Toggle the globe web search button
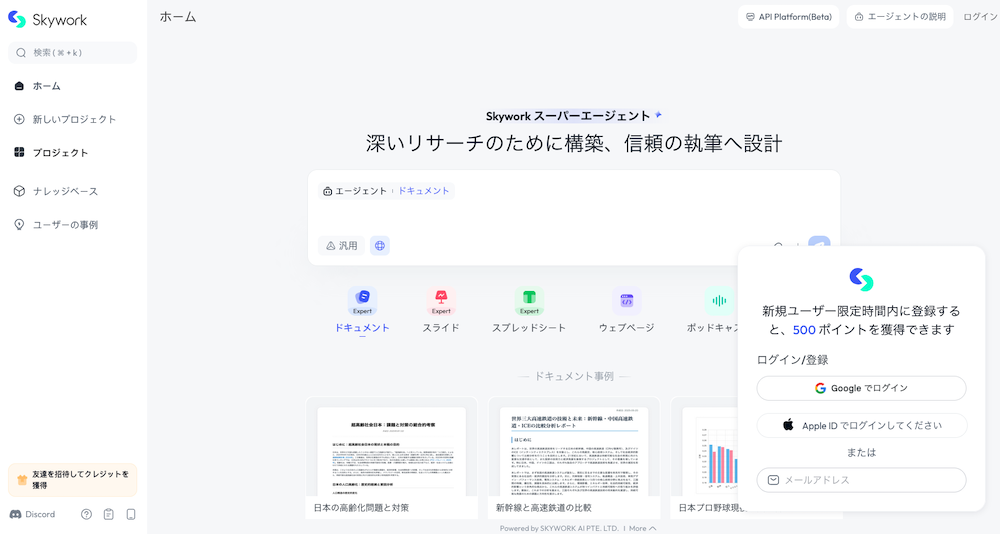The image size is (1000, 534). [x=380, y=245]
